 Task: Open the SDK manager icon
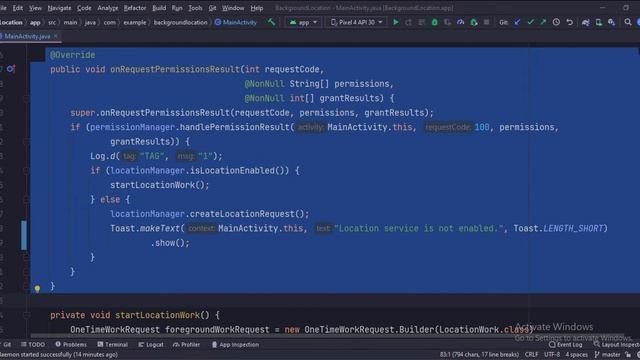tap(611, 22)
